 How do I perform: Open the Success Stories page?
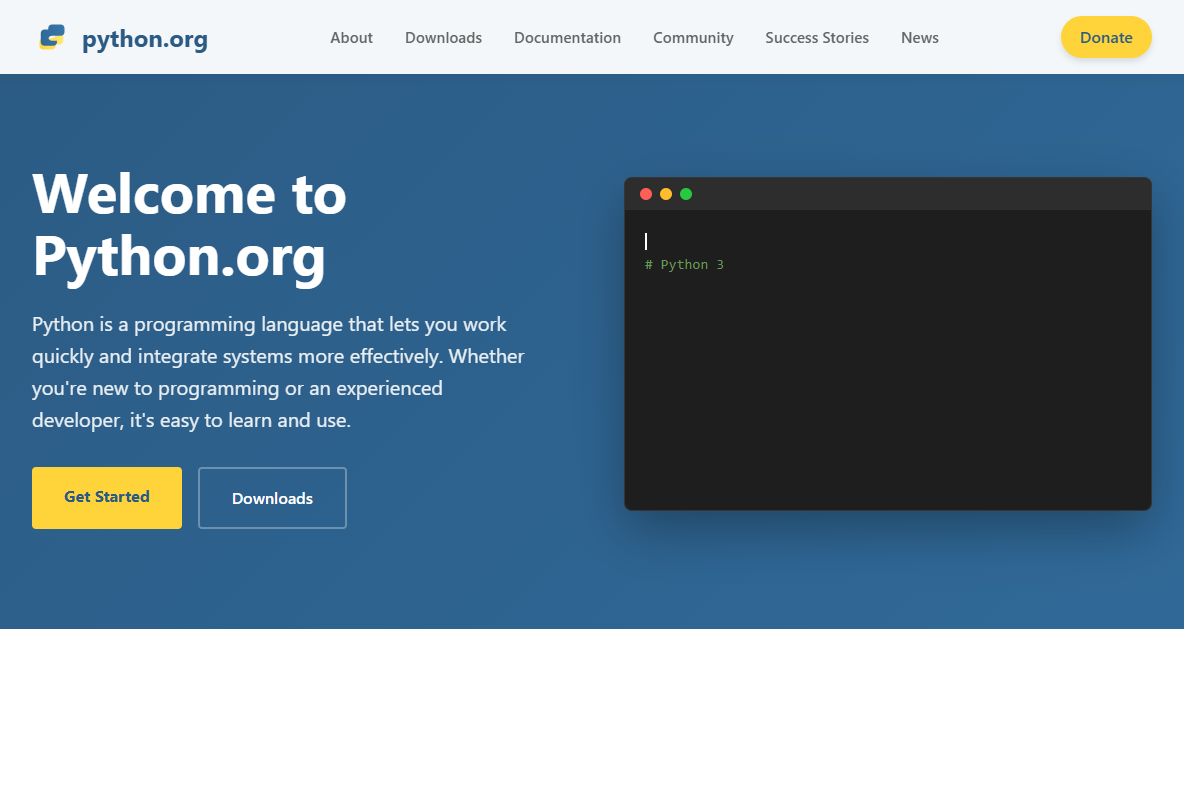click(817, 37)
